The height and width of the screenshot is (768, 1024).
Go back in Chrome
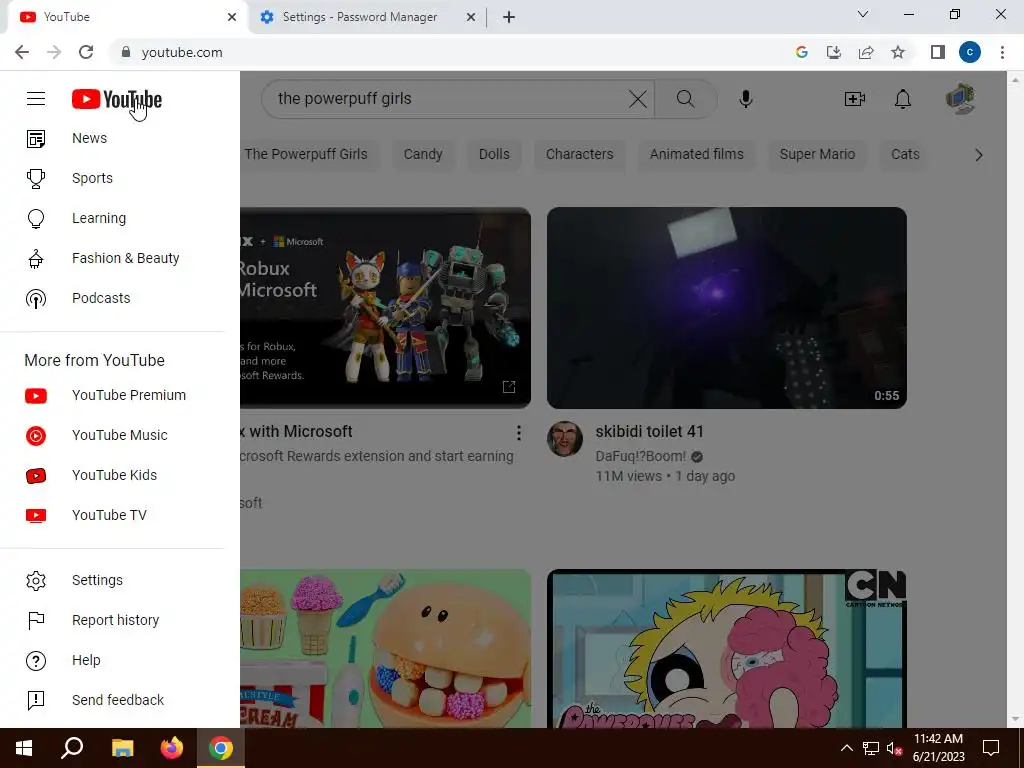click(x=22, y=52)
